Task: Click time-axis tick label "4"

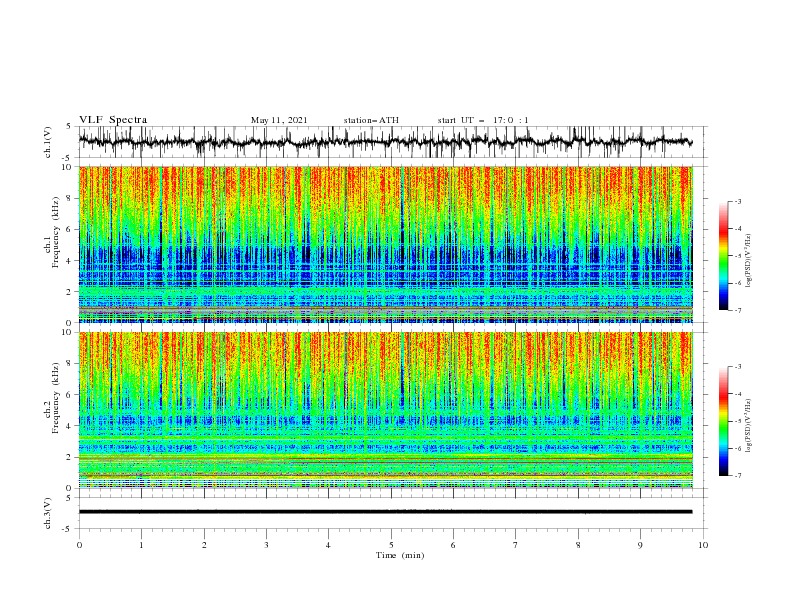Action: click(328, 545)
